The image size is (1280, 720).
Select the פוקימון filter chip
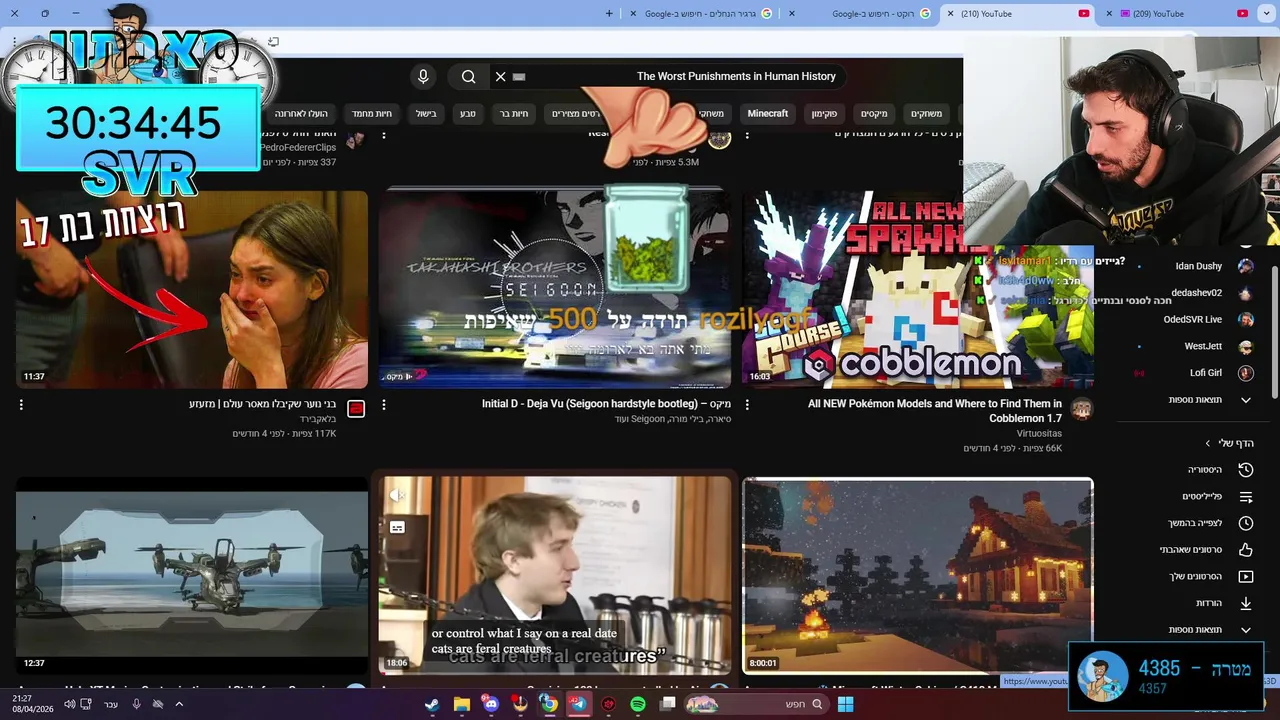824,114
